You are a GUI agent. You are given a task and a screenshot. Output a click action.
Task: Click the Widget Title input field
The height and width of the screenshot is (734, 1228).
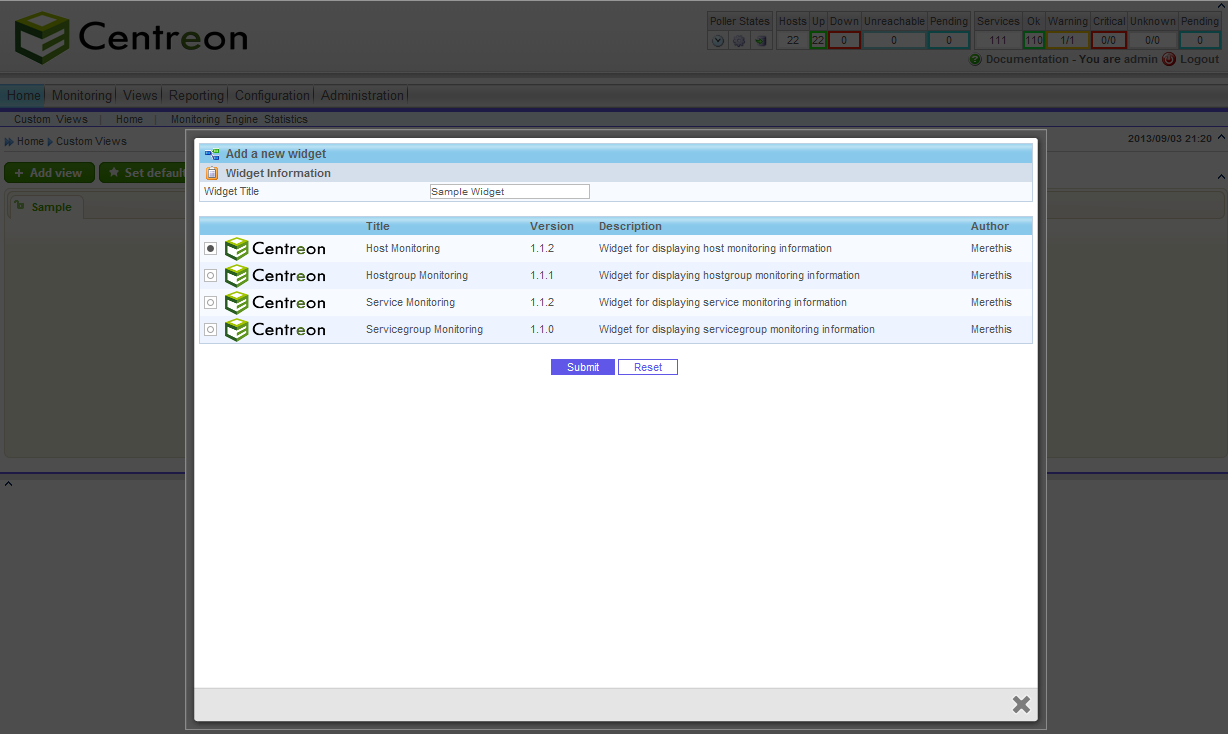(509, 191)
